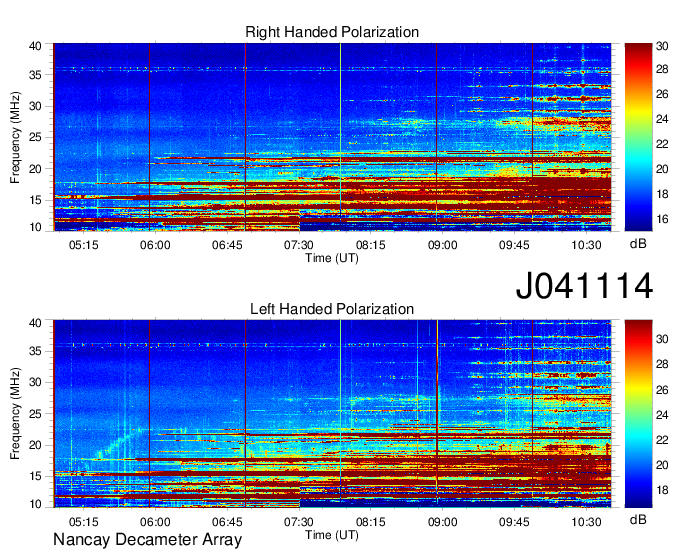Click "Time (UT)" label under the Left Handed plot
680x552 pixels.
tap(332, 535)
